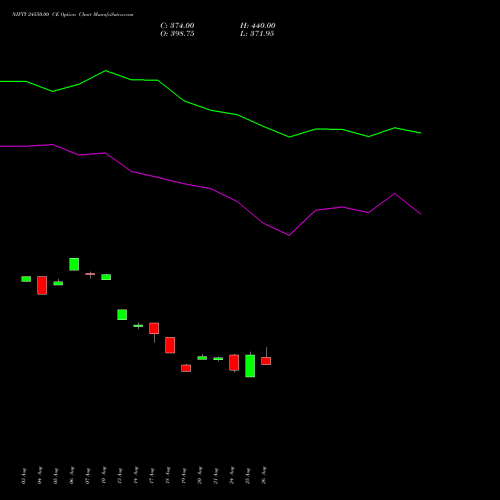
Task: Click the '07 Aug' date axis label
Action: (88, 475)
